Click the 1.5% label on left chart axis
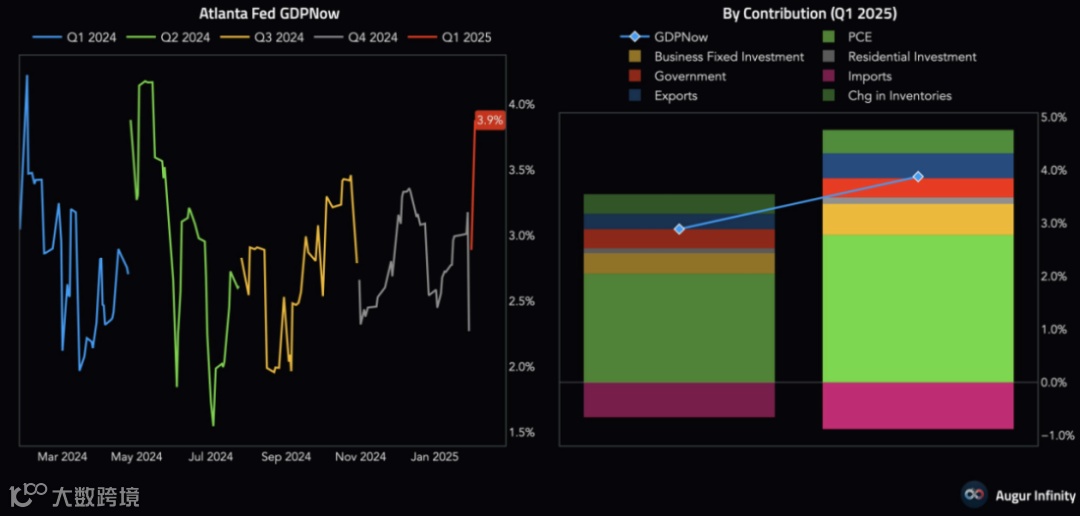 [521, 433]
